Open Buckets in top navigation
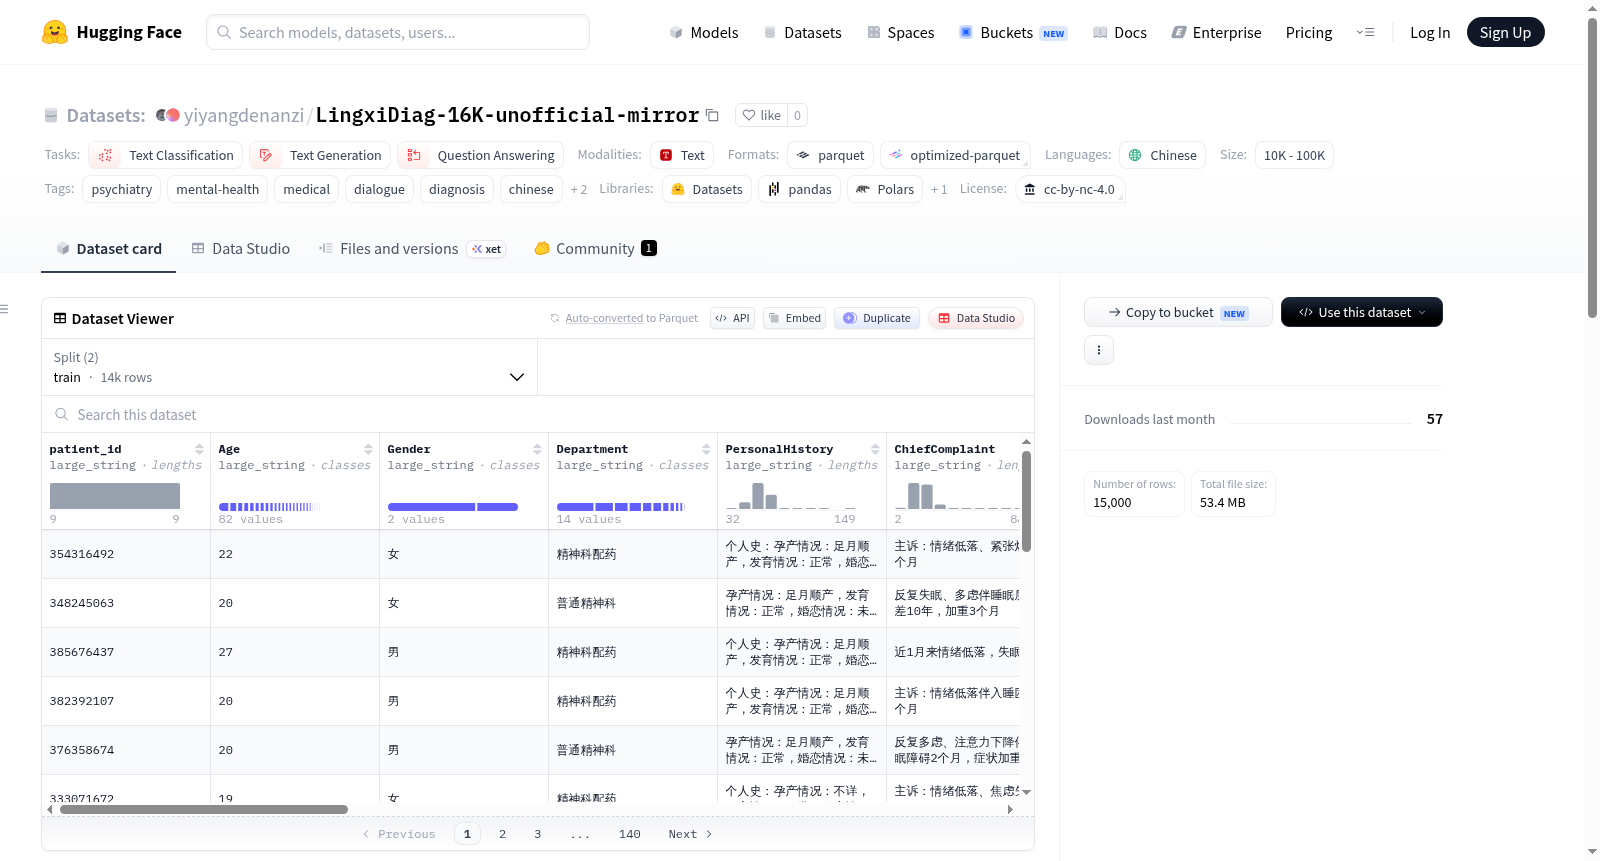Viewport: 1600px width, 861px height. pyautogui.click(x=1013, y=32)
